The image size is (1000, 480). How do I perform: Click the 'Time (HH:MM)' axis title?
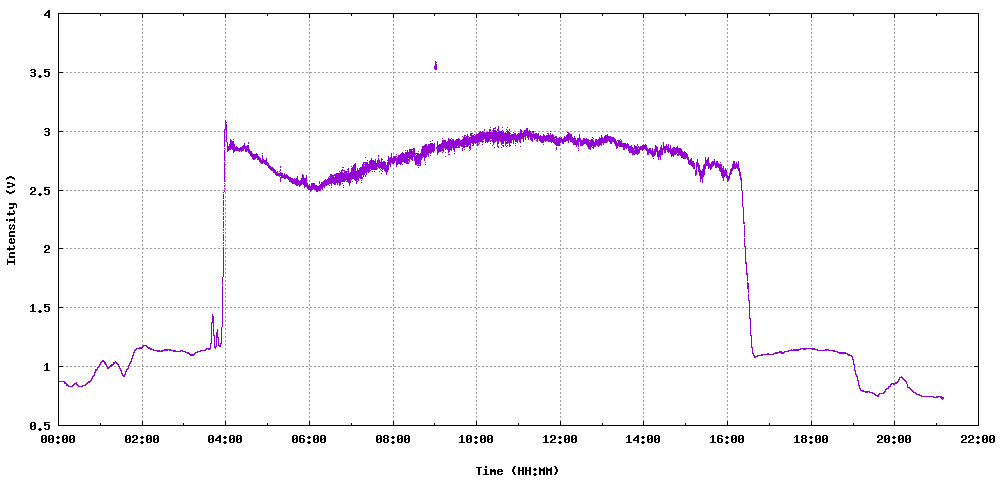(517, 471)
